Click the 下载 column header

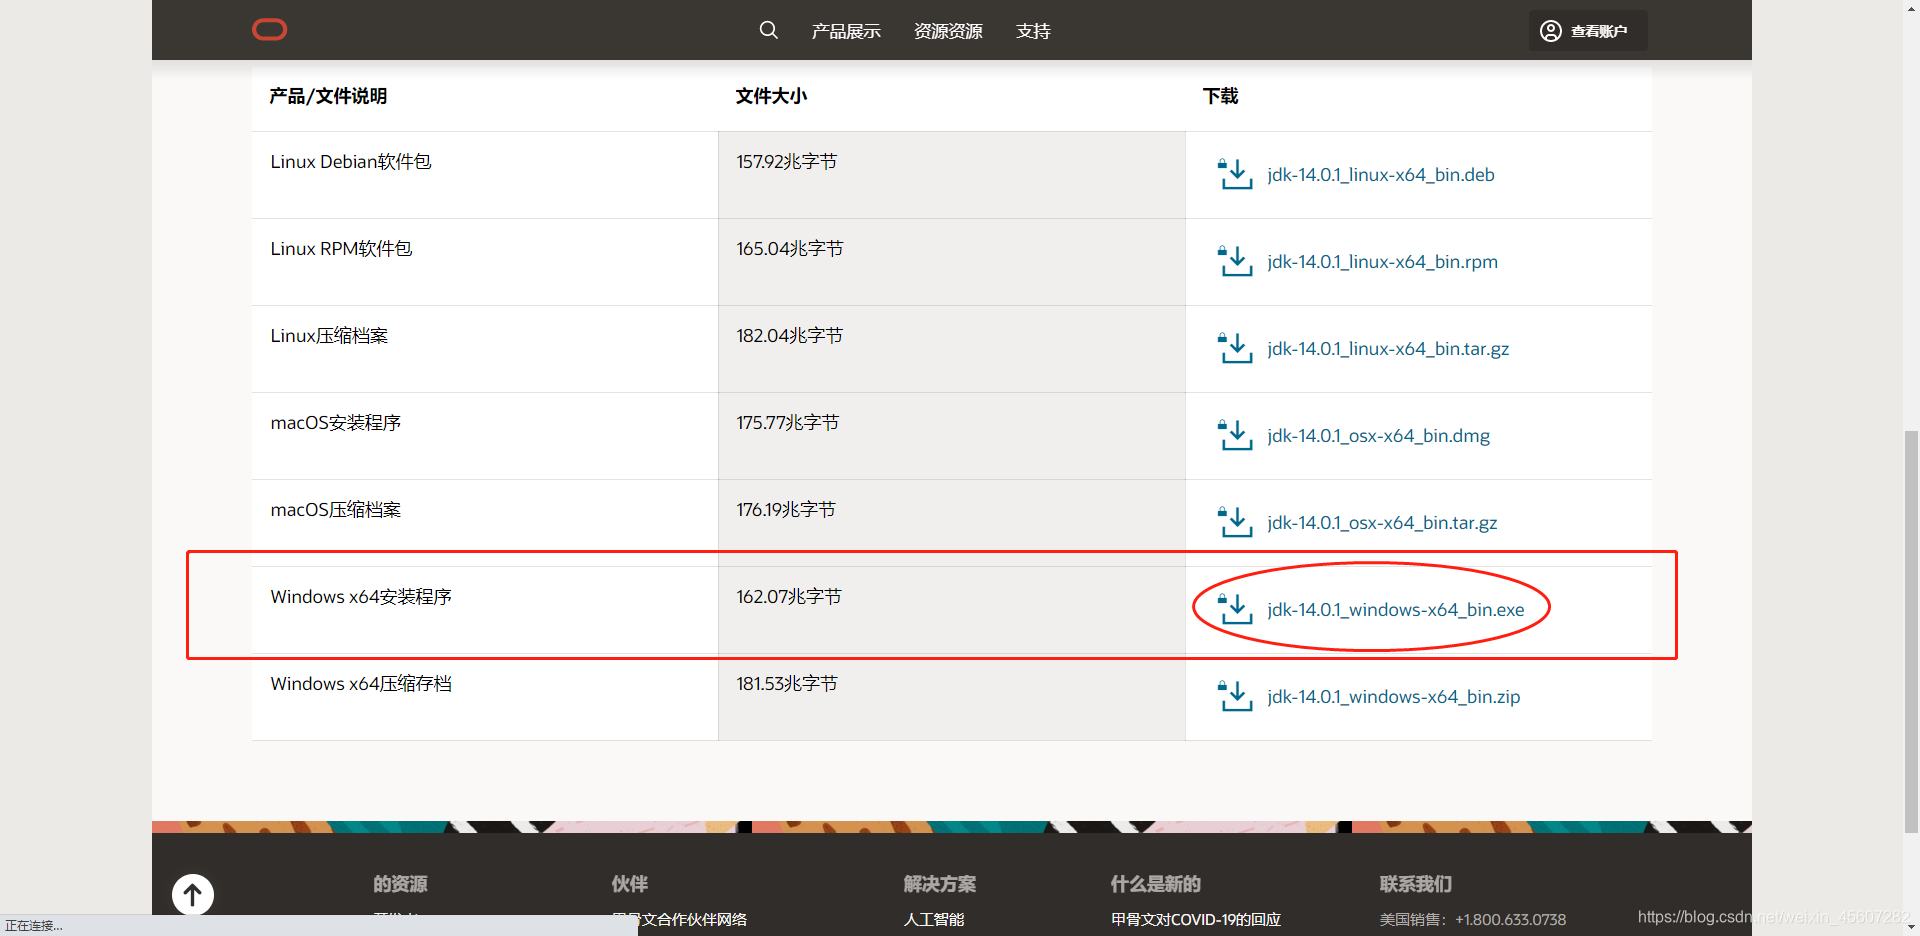click(1220, 96)
